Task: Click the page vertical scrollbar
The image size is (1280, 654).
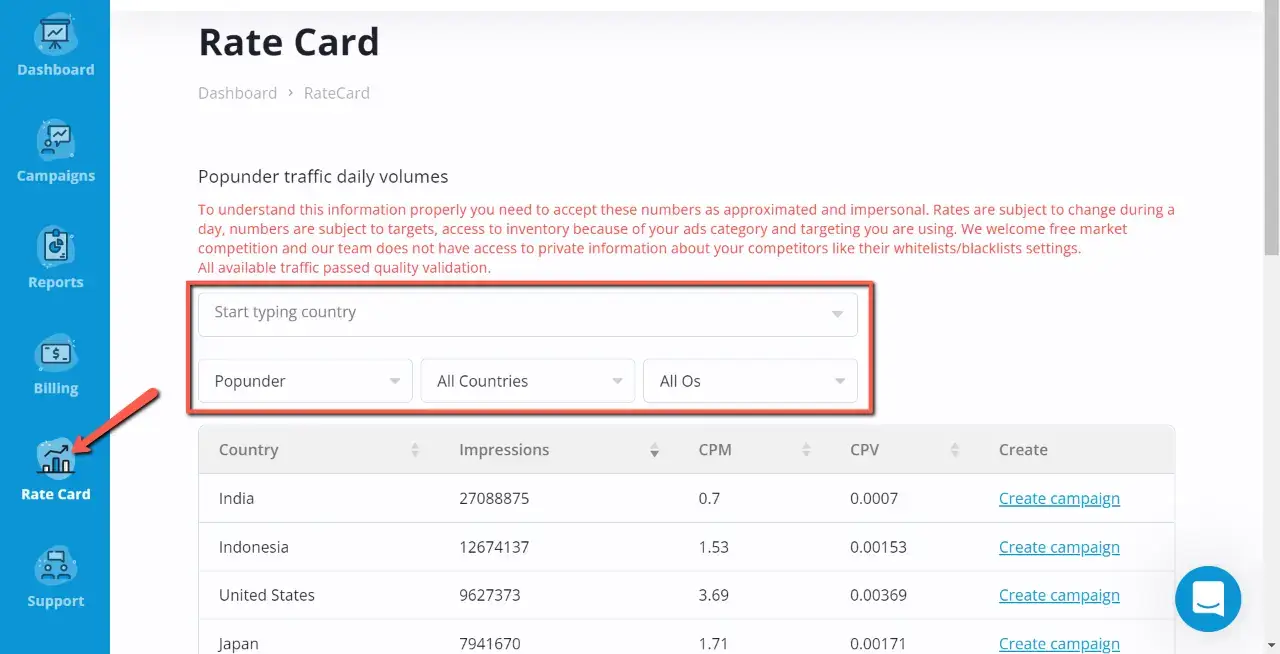Action: (x=1271, y=130)
